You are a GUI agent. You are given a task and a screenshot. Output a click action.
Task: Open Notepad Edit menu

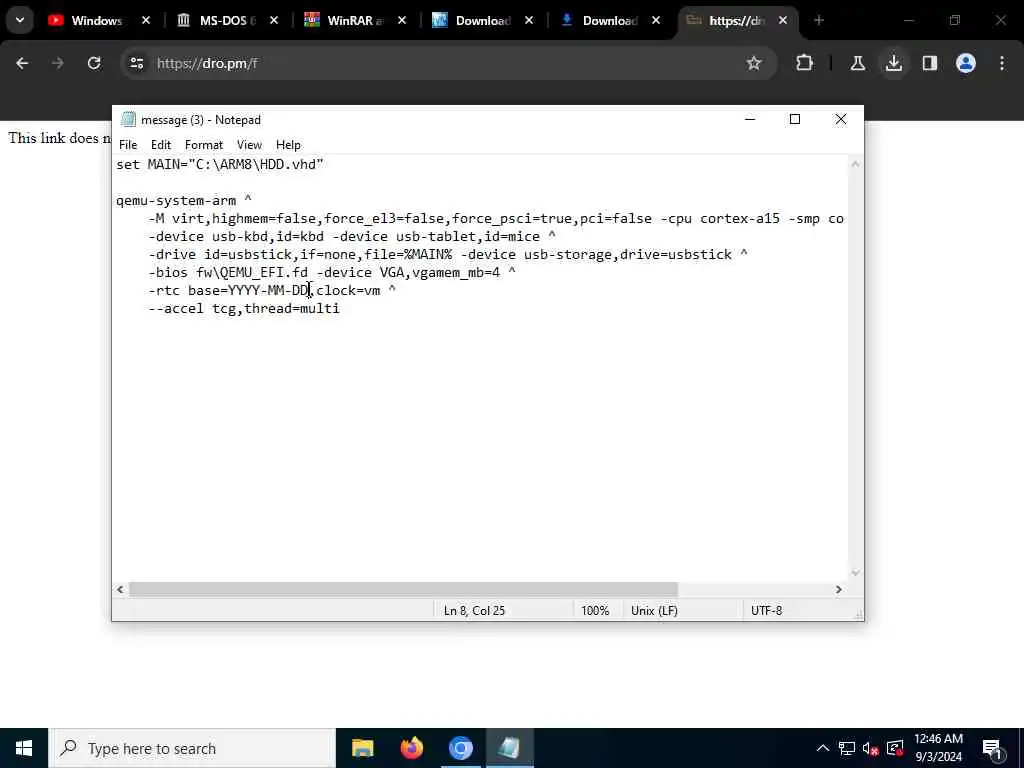(x=161, y=145)
